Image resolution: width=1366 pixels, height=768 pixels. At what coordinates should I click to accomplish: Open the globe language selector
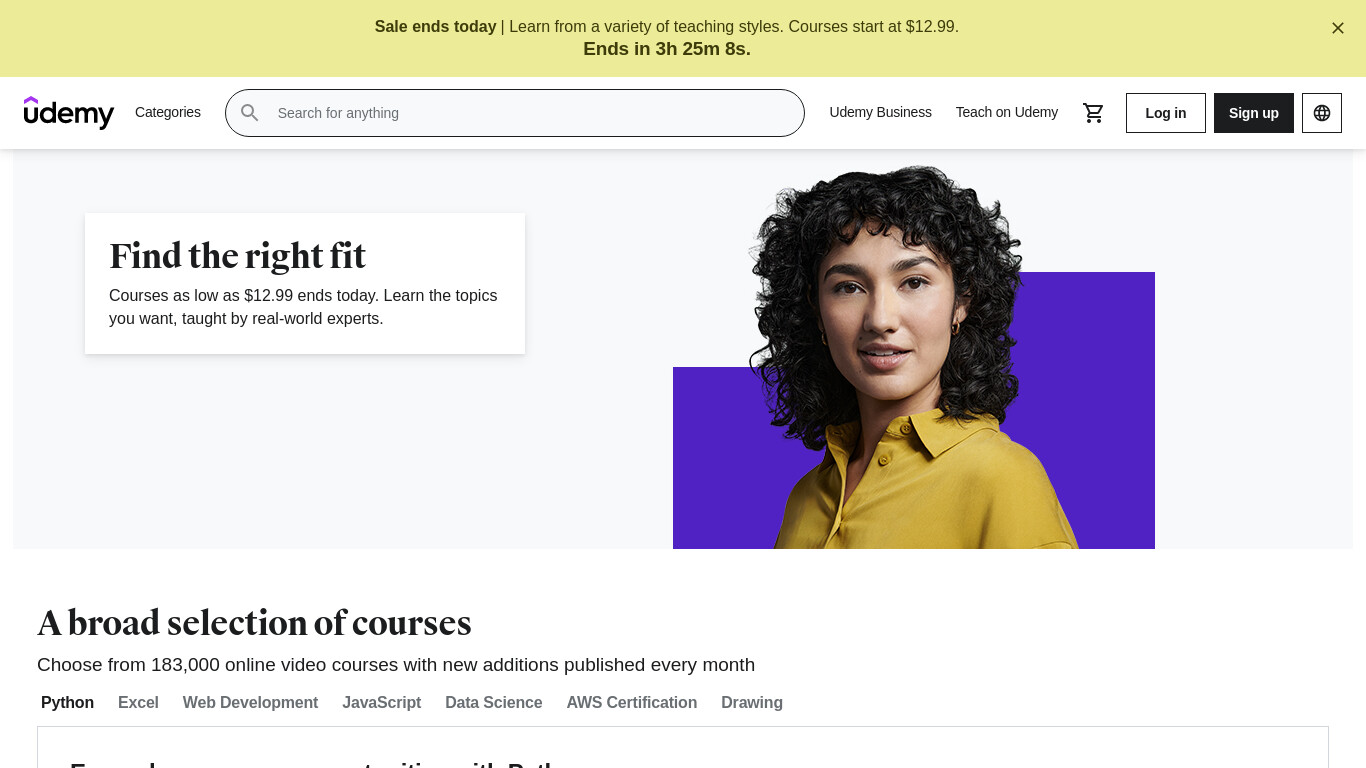pos(1322,113)
